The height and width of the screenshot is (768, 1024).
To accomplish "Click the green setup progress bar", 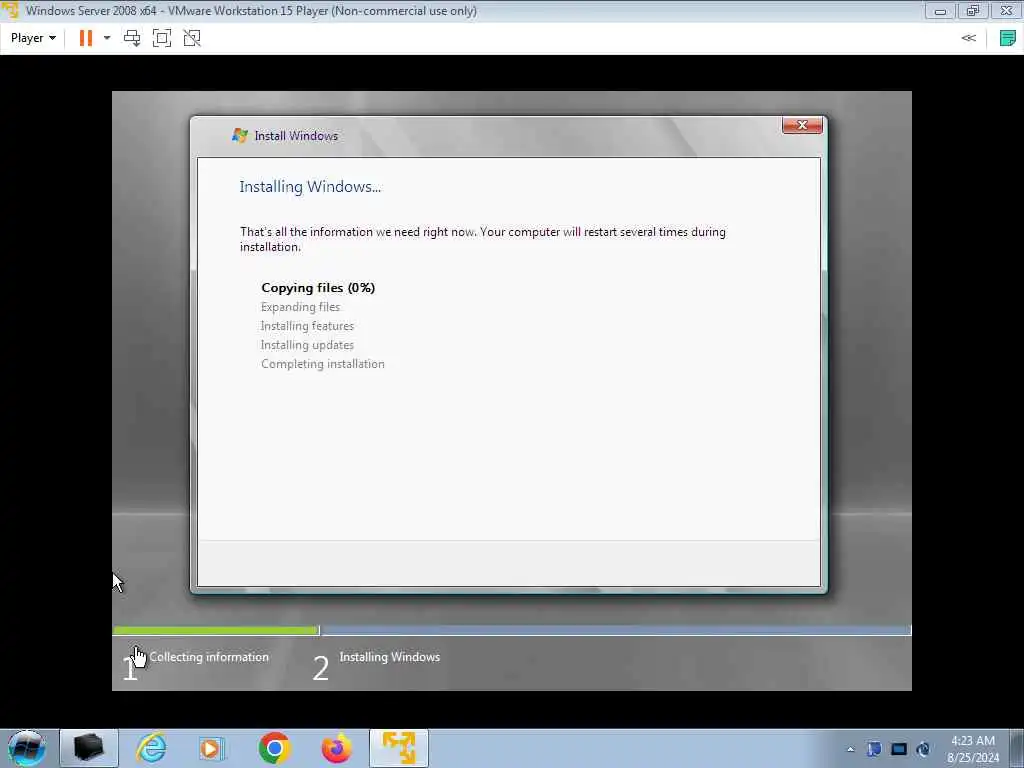I will tap(216, 630).
